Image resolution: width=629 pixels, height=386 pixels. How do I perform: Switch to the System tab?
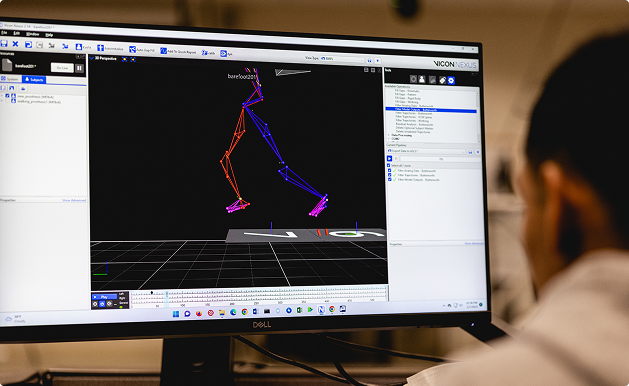pos(10,79)
